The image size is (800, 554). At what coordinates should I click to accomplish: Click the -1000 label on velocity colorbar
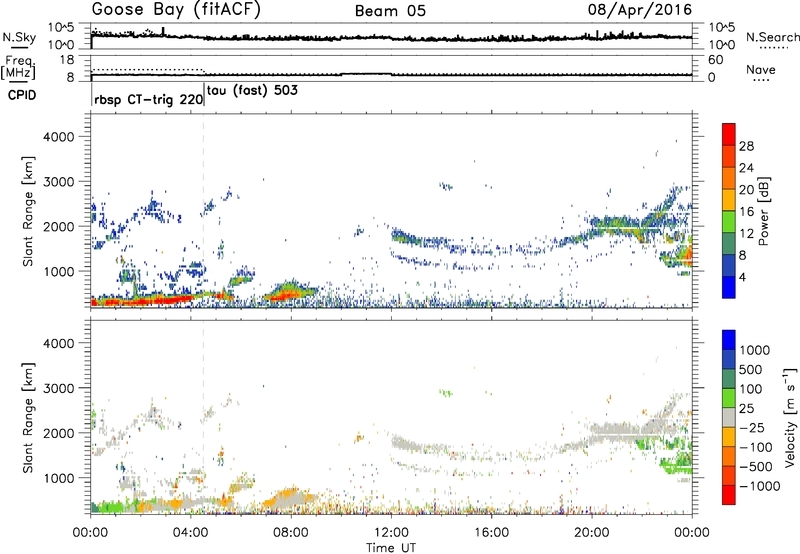[x=760, y=486]
